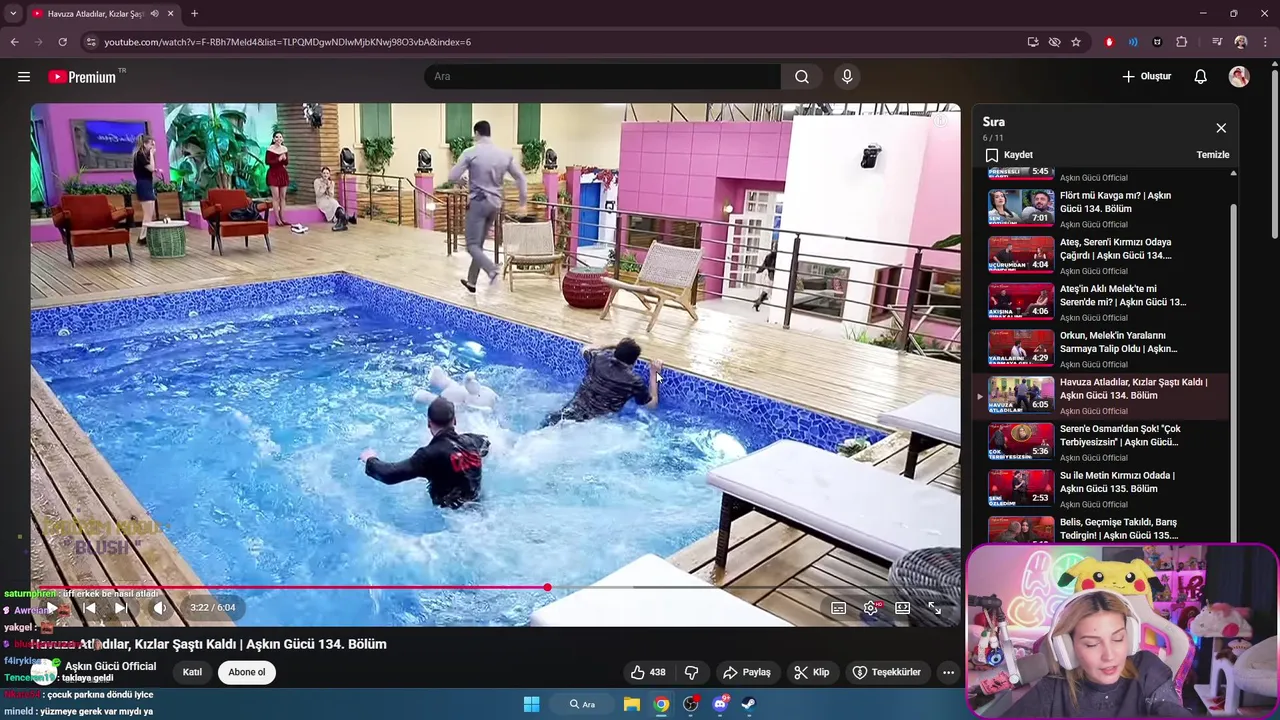The height and width of the screenshot is (720, 1280).
Task: Open queue video Belis, Geçmişe Takıldı
Action: tap(1104, 529)
